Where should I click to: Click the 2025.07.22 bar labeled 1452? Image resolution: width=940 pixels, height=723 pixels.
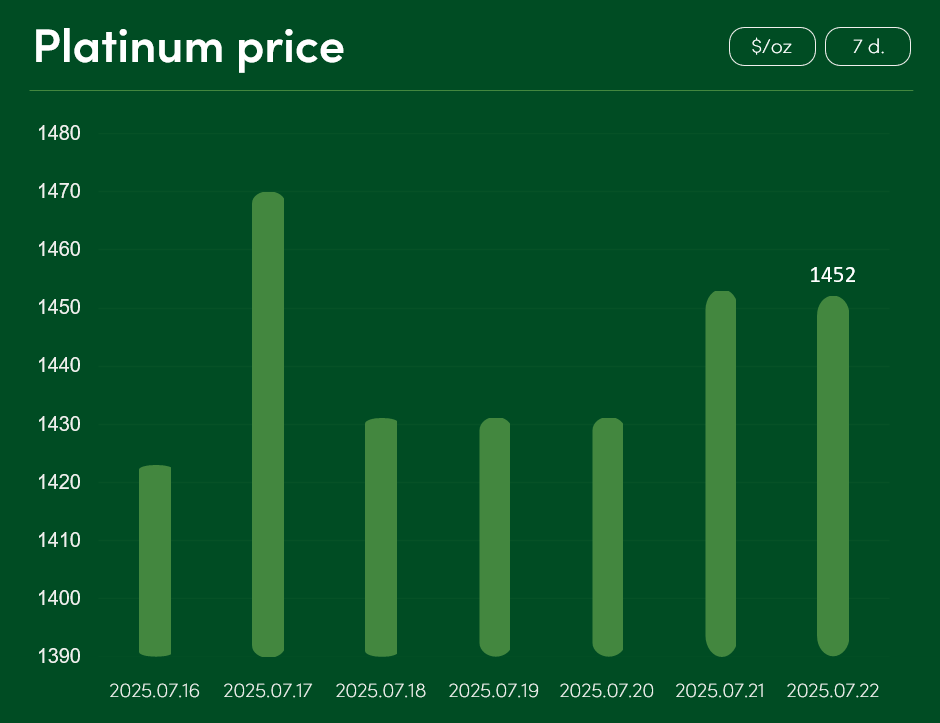click(x=833, y=476)
